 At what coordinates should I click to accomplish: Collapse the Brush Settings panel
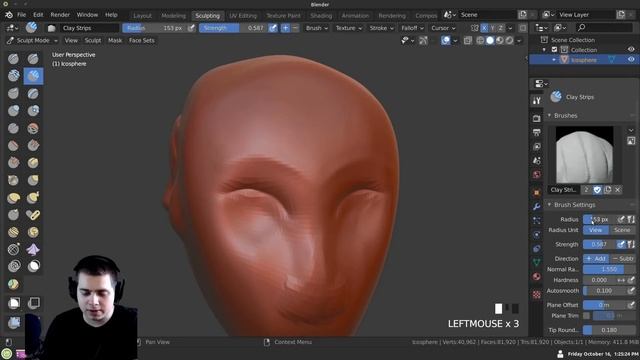tap(549, 205)
